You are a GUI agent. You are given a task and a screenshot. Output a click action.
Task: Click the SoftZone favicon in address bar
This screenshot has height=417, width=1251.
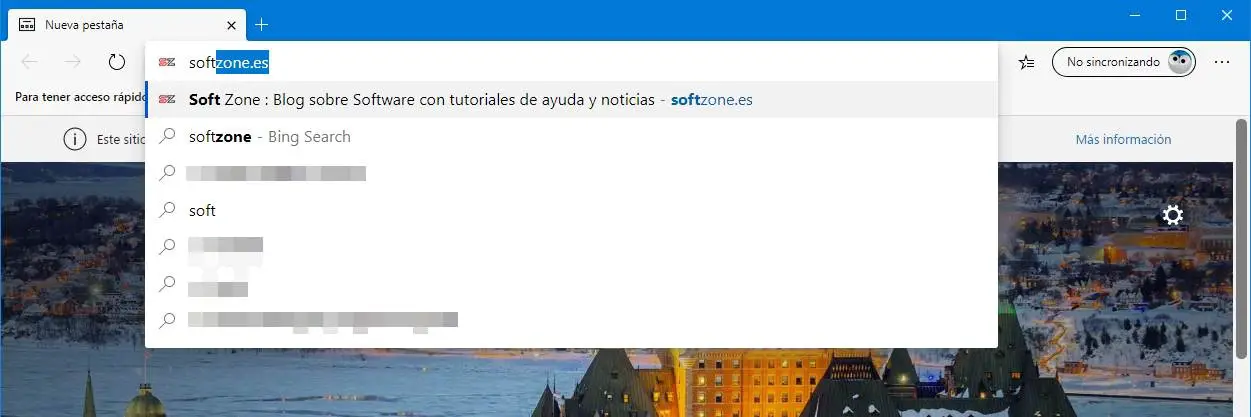167,62
